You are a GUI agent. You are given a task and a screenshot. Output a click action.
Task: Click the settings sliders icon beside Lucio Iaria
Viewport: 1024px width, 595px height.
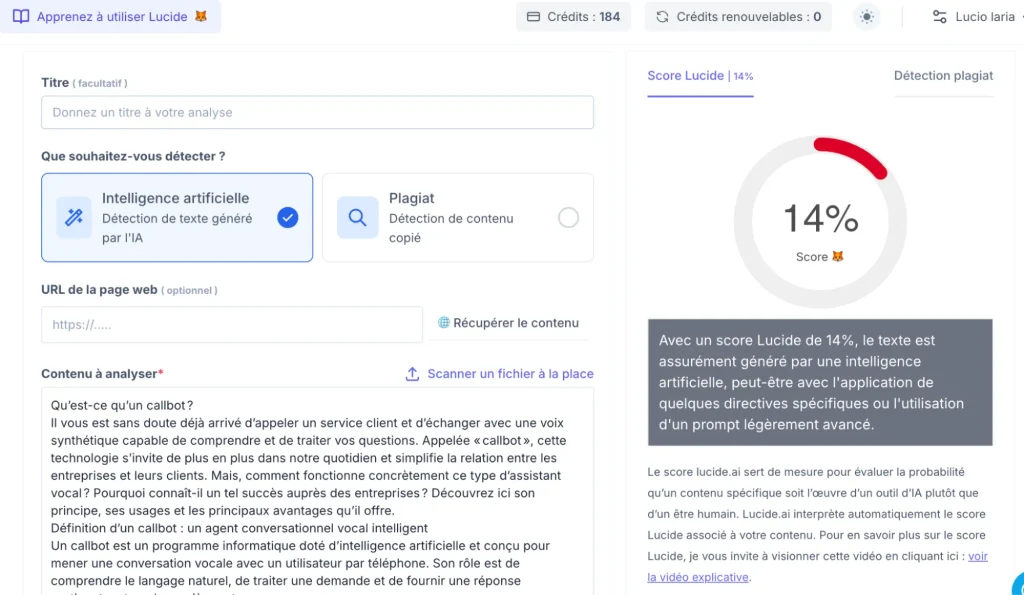(x=939, y=17)
